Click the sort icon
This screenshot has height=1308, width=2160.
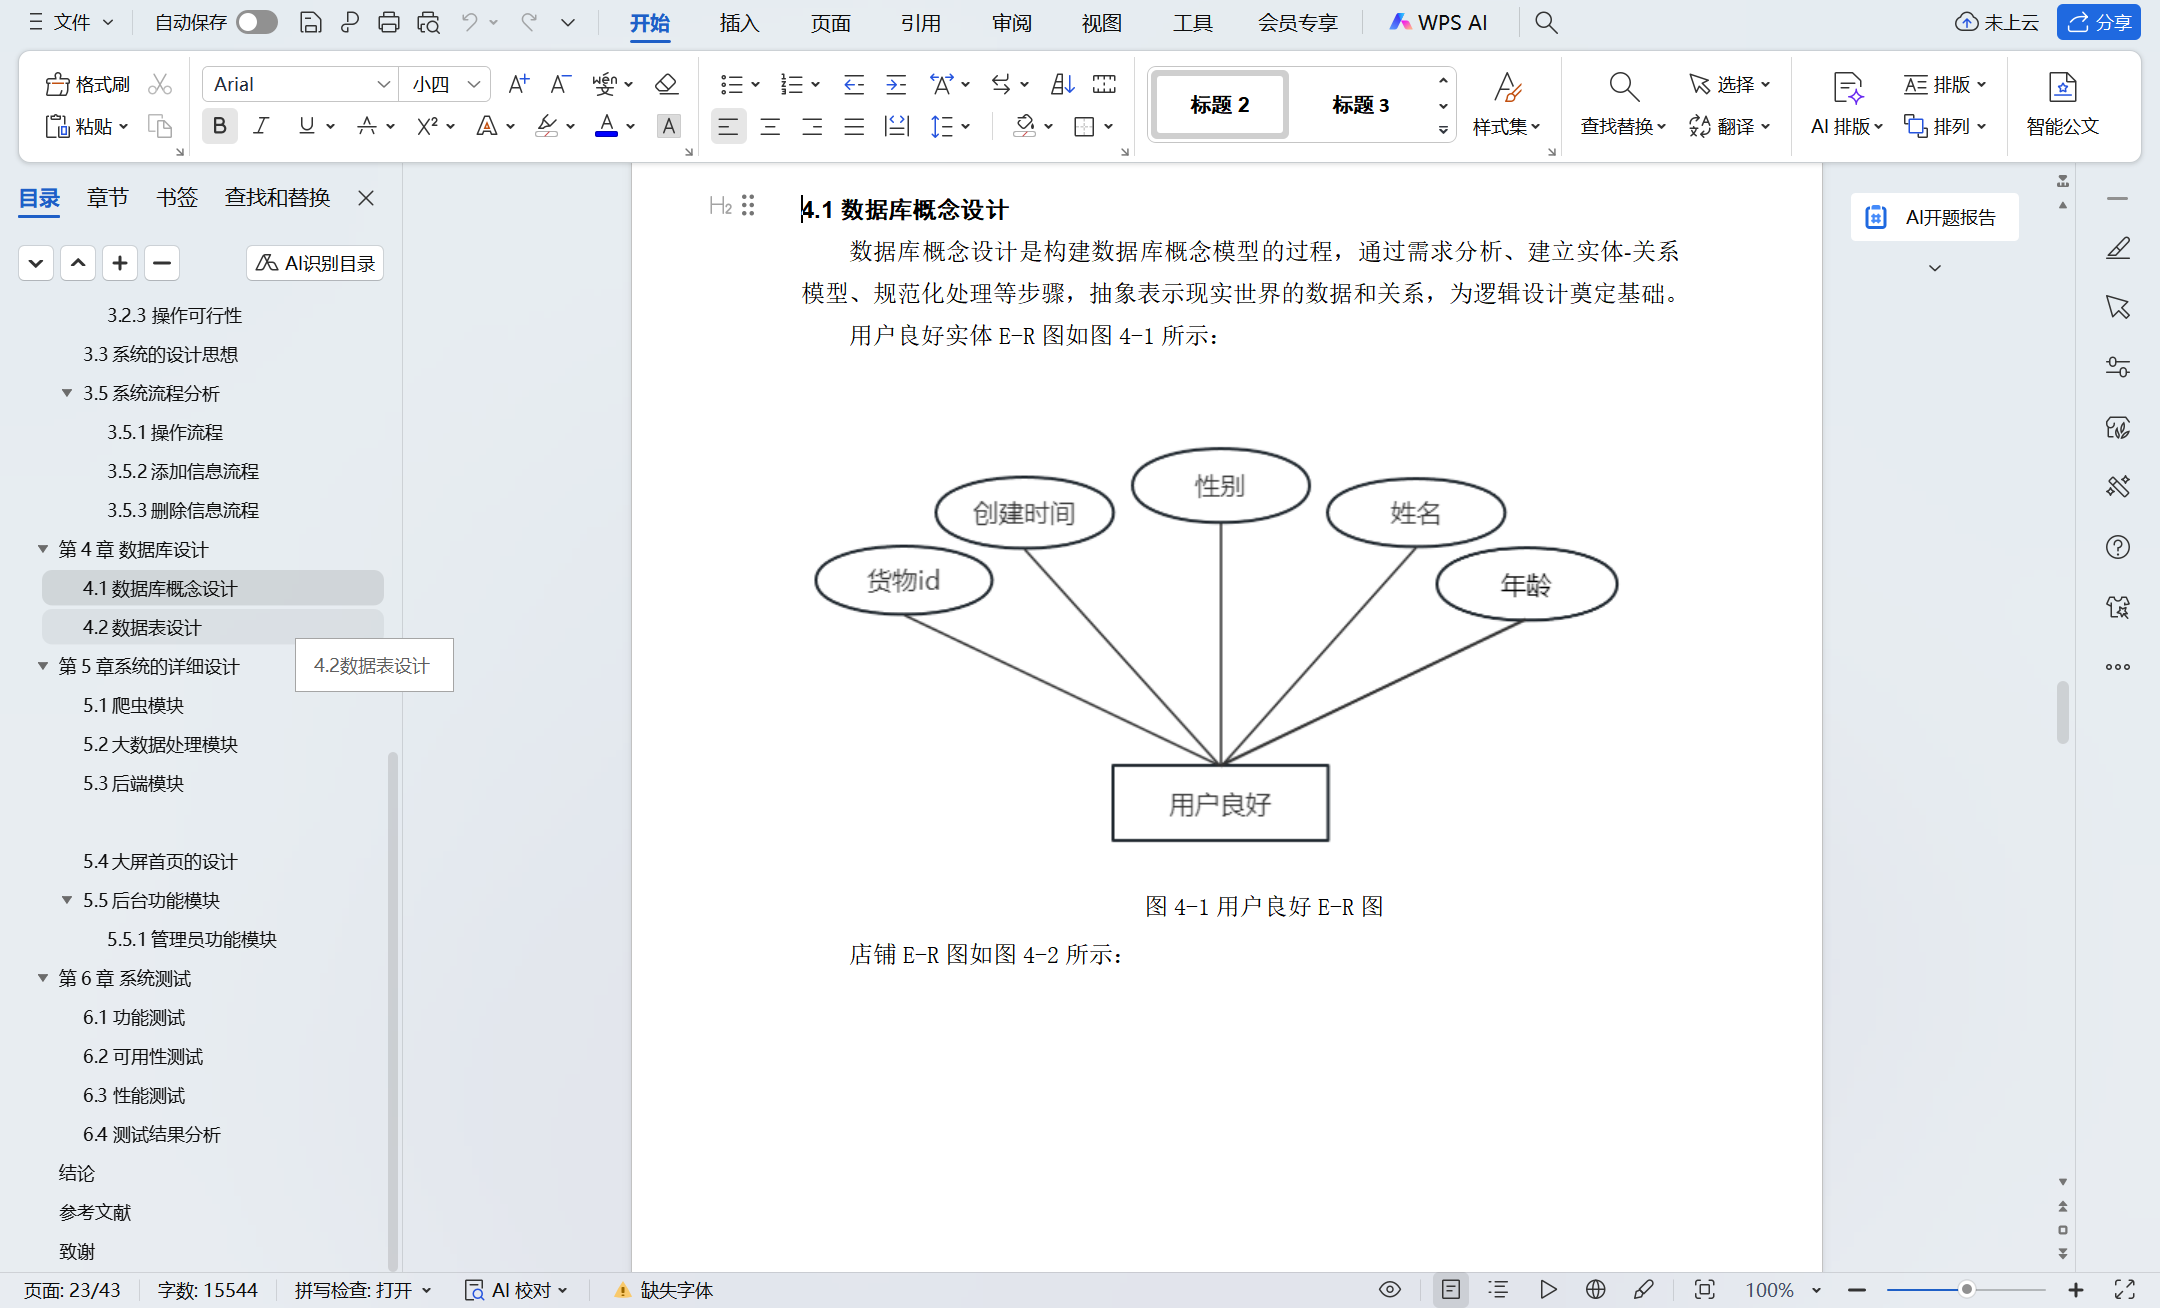click(1062, 84)
